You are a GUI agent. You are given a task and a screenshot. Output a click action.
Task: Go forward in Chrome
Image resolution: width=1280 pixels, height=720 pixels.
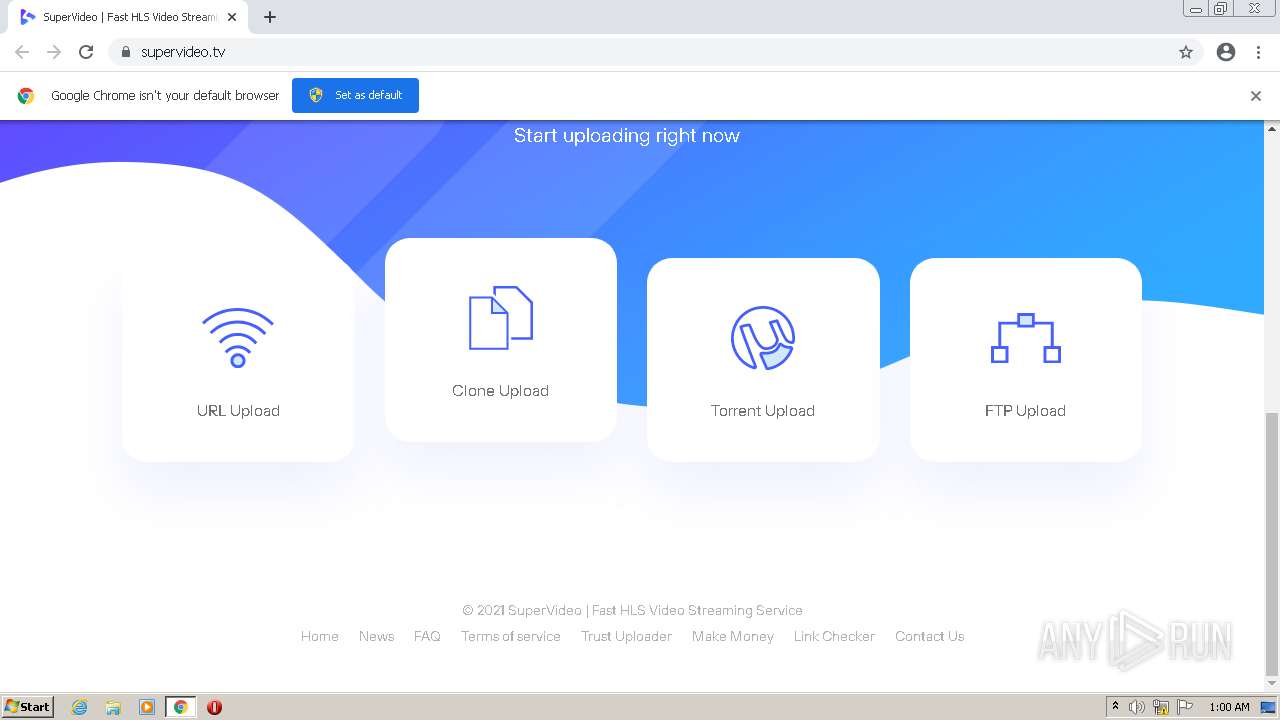tap(54, 52)
